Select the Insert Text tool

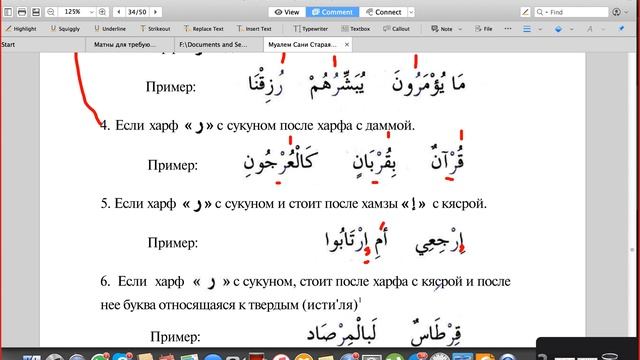(254, 29)
